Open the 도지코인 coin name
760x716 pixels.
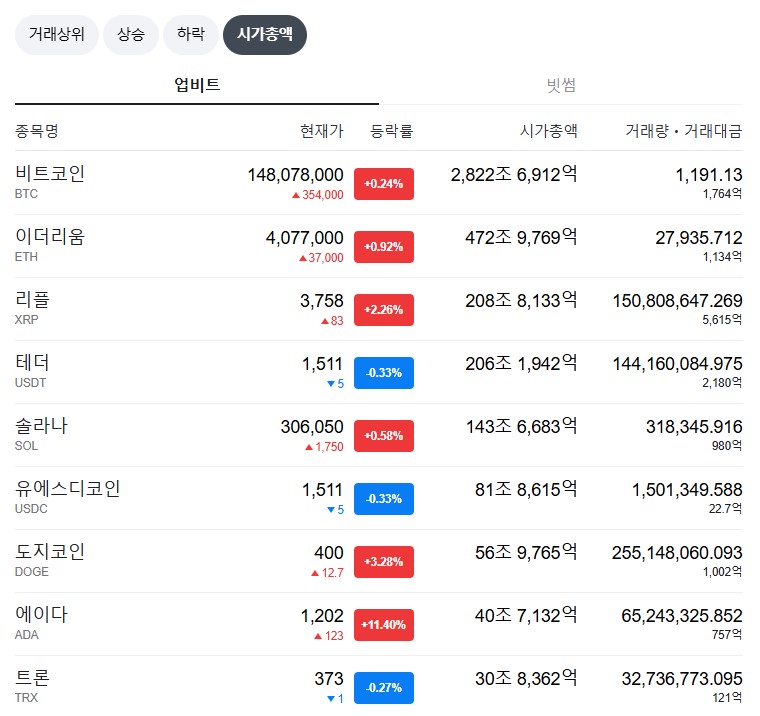pos(50,552)
